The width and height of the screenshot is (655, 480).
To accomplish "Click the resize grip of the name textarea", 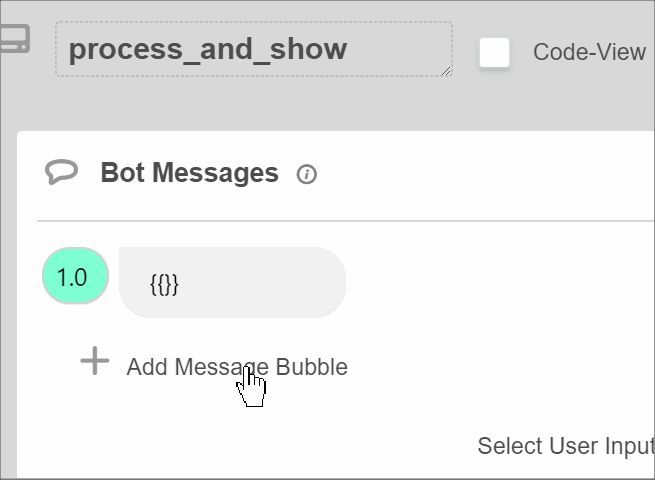I will (446, 71).
